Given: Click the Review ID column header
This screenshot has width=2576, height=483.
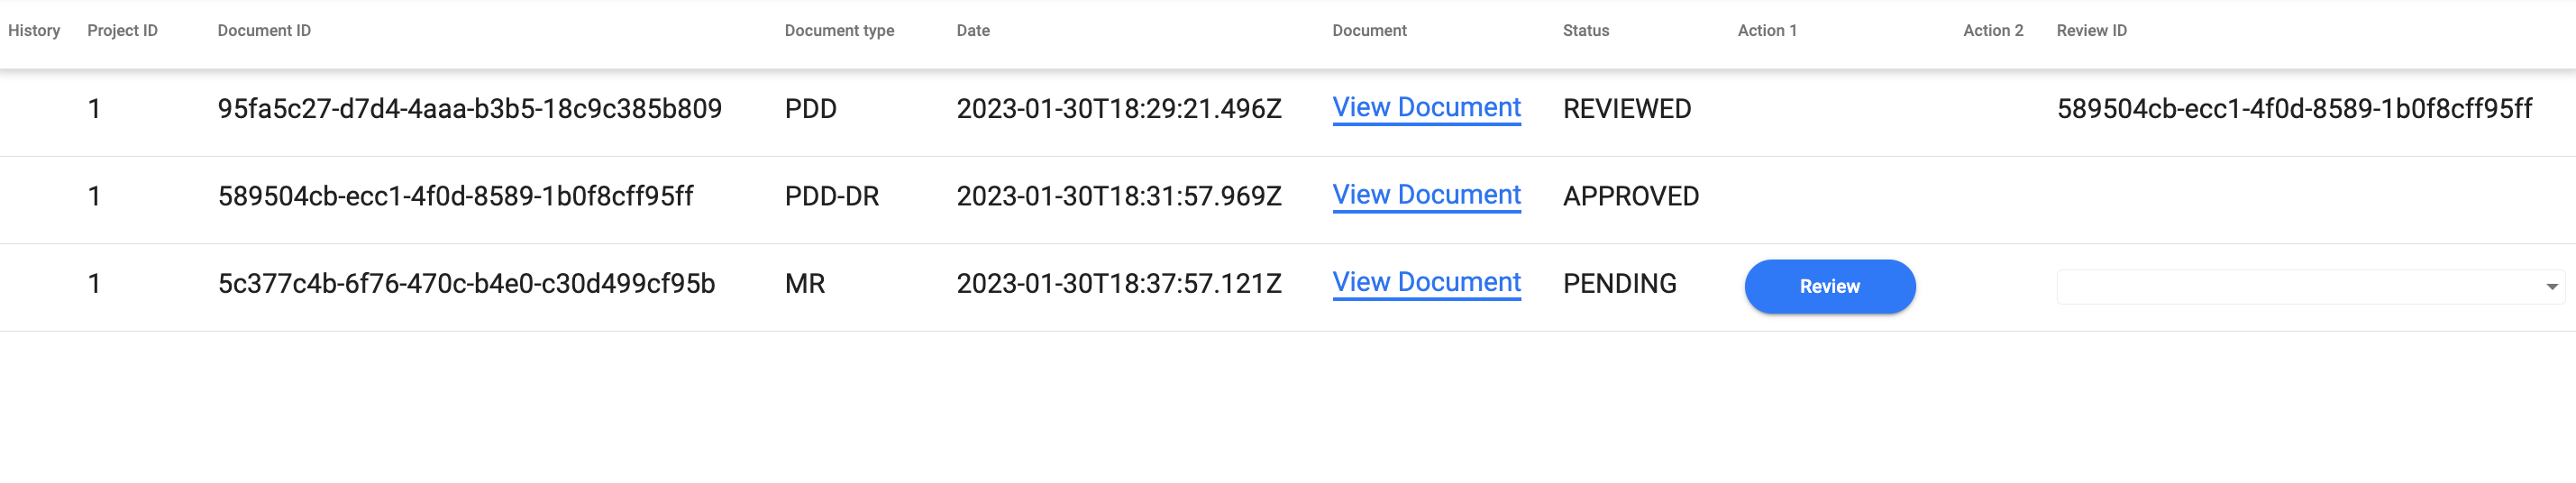Looking at the screenshot, I should [x=2091, y=31].
